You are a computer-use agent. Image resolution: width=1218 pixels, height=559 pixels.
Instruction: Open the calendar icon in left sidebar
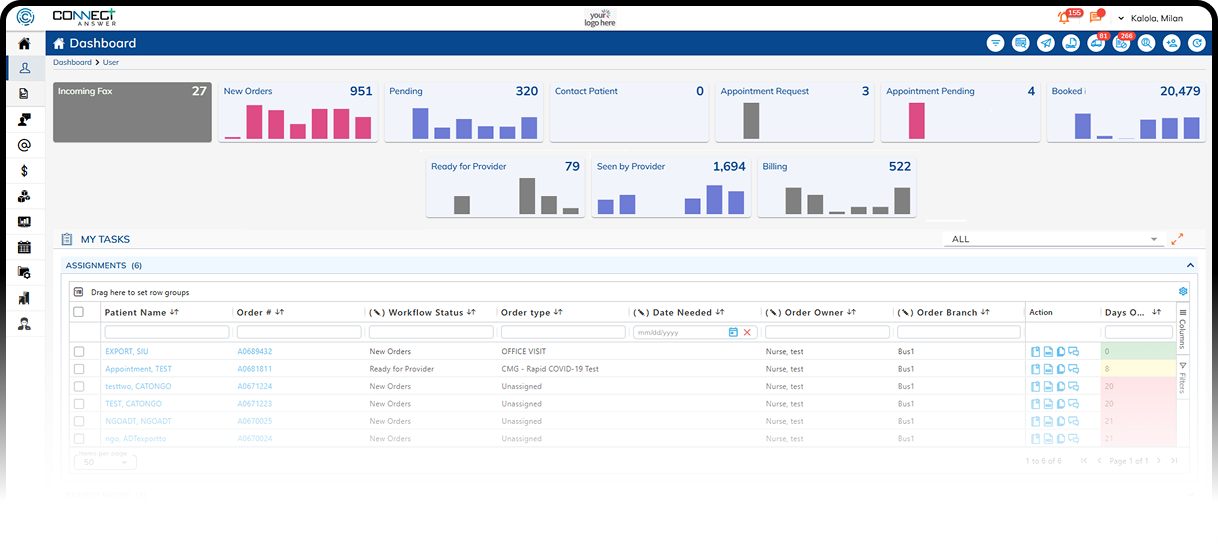[24, 246]
